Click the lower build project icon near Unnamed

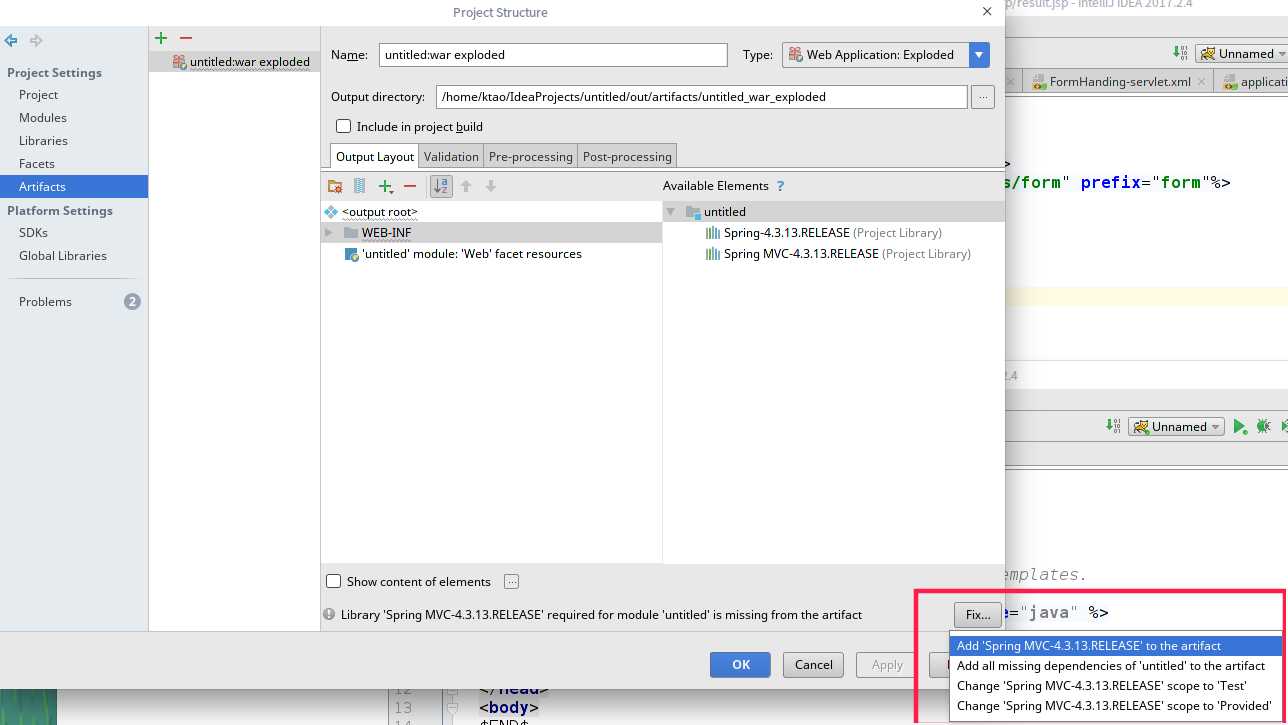coord(1113,426)
